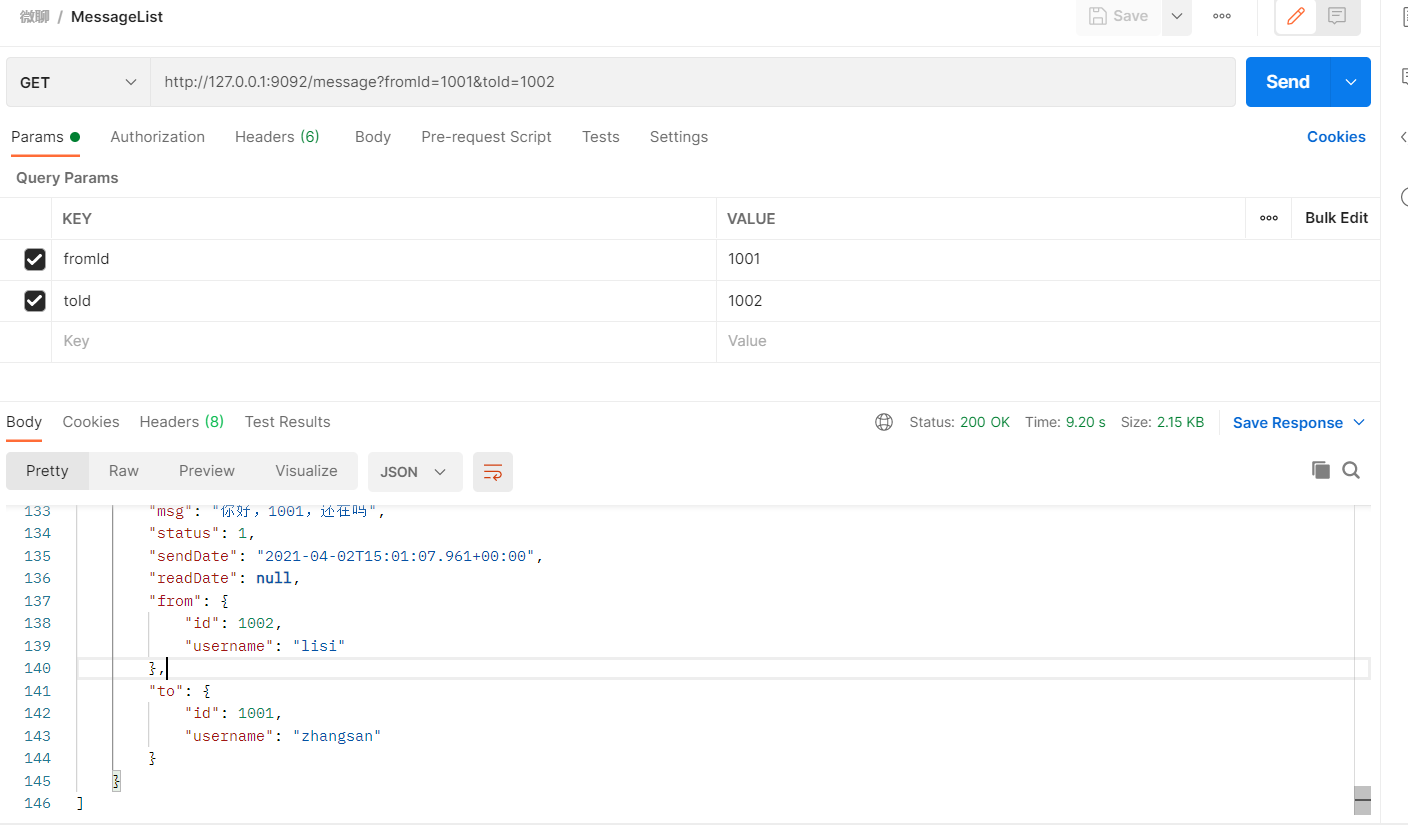Send the request with the Send button
The image size is (1408, 826).
(1288, 82)
